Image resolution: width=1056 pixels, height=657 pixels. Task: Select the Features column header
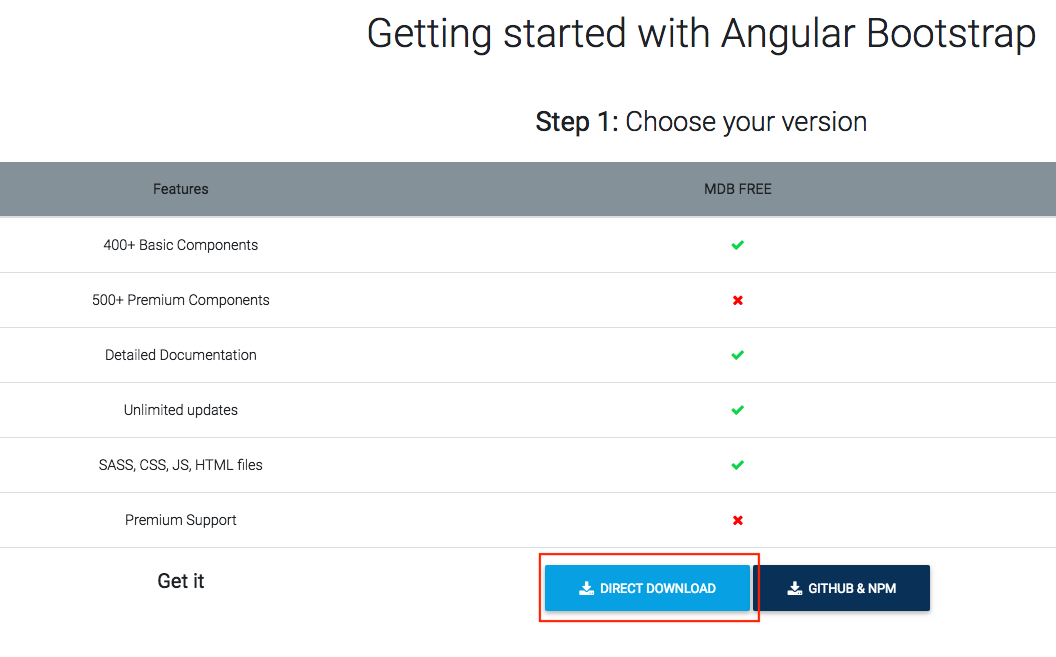point(180,189)
